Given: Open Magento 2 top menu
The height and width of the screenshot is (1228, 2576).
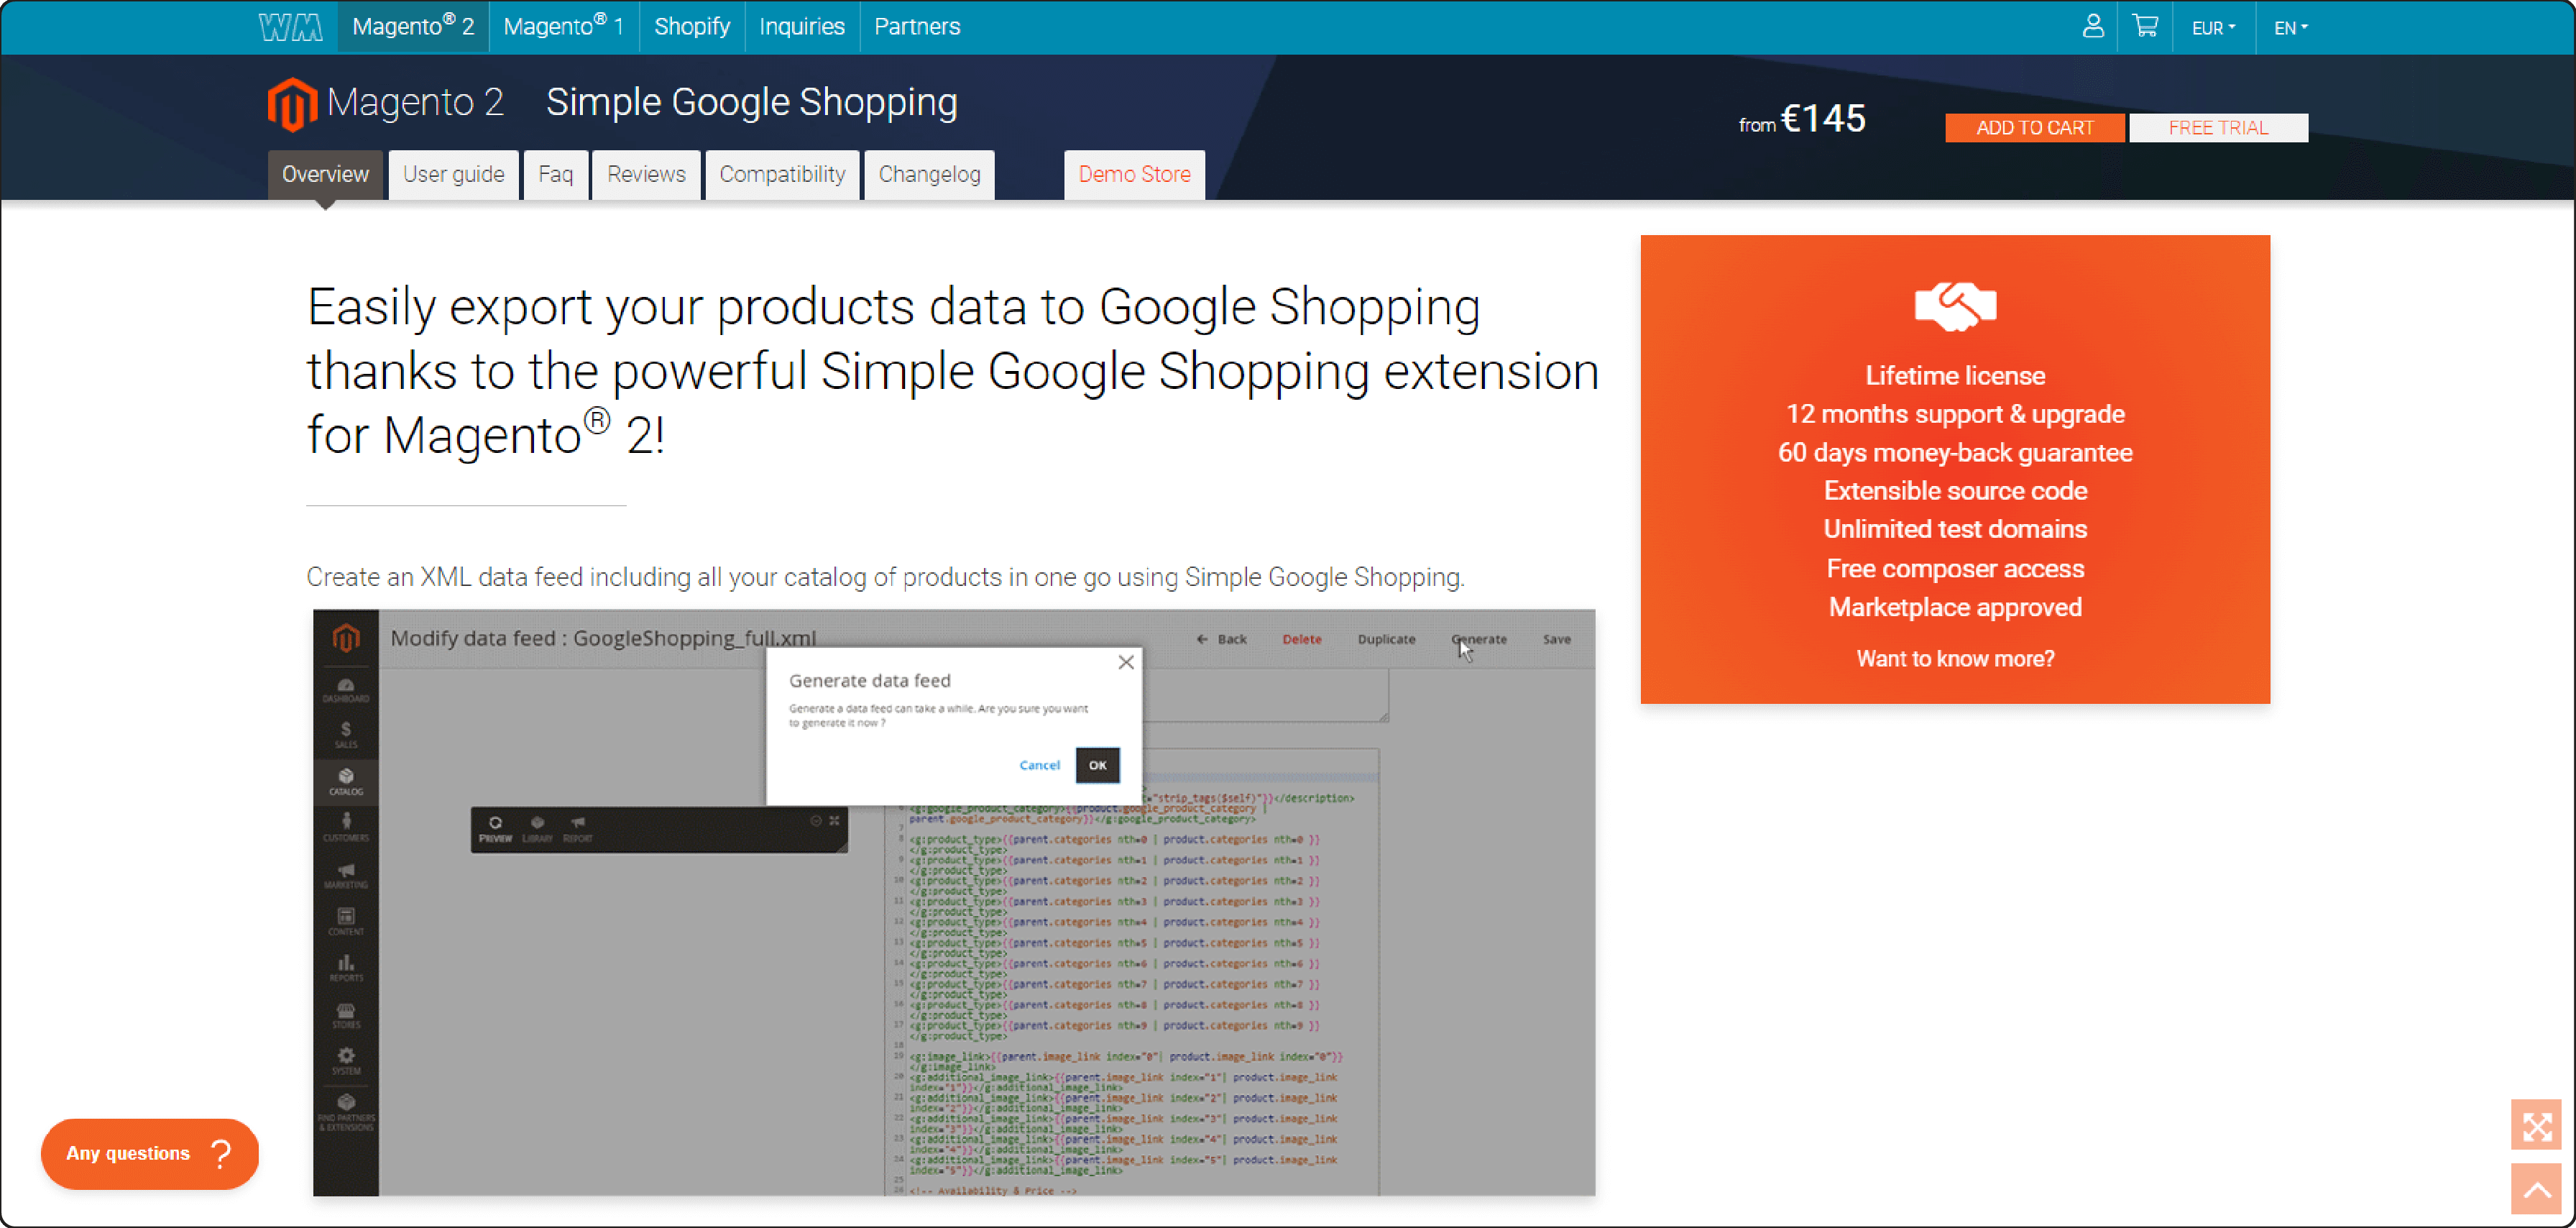Looking at the screenshot, I should pos(412,26).
